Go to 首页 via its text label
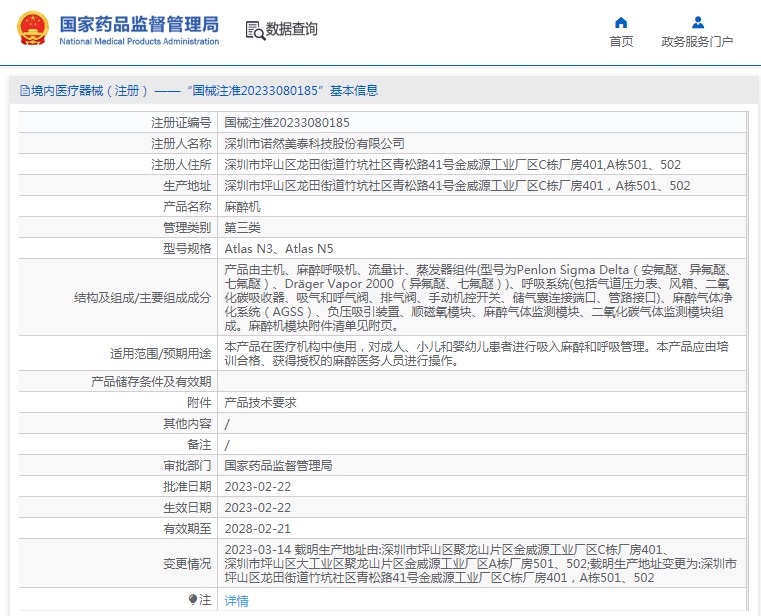This screenshot has width=761, height=616. [x=621, y=42]
